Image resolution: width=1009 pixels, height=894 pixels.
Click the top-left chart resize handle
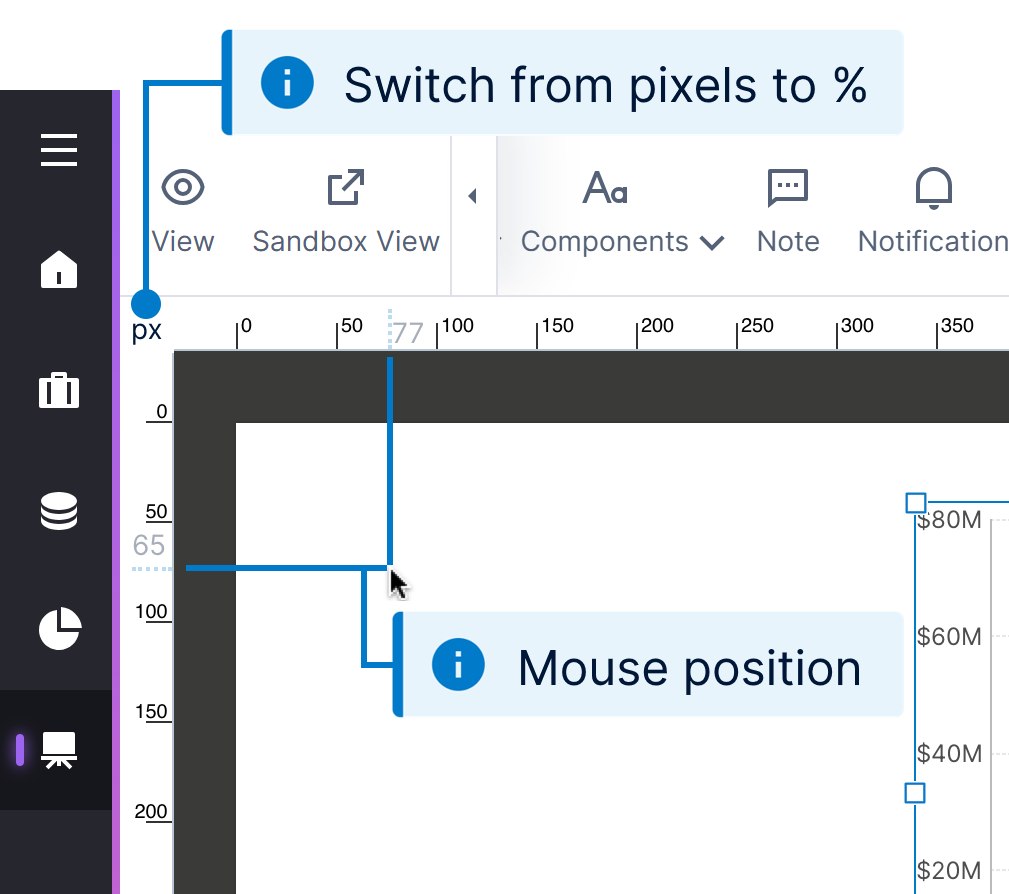click(x=915, y=502)
